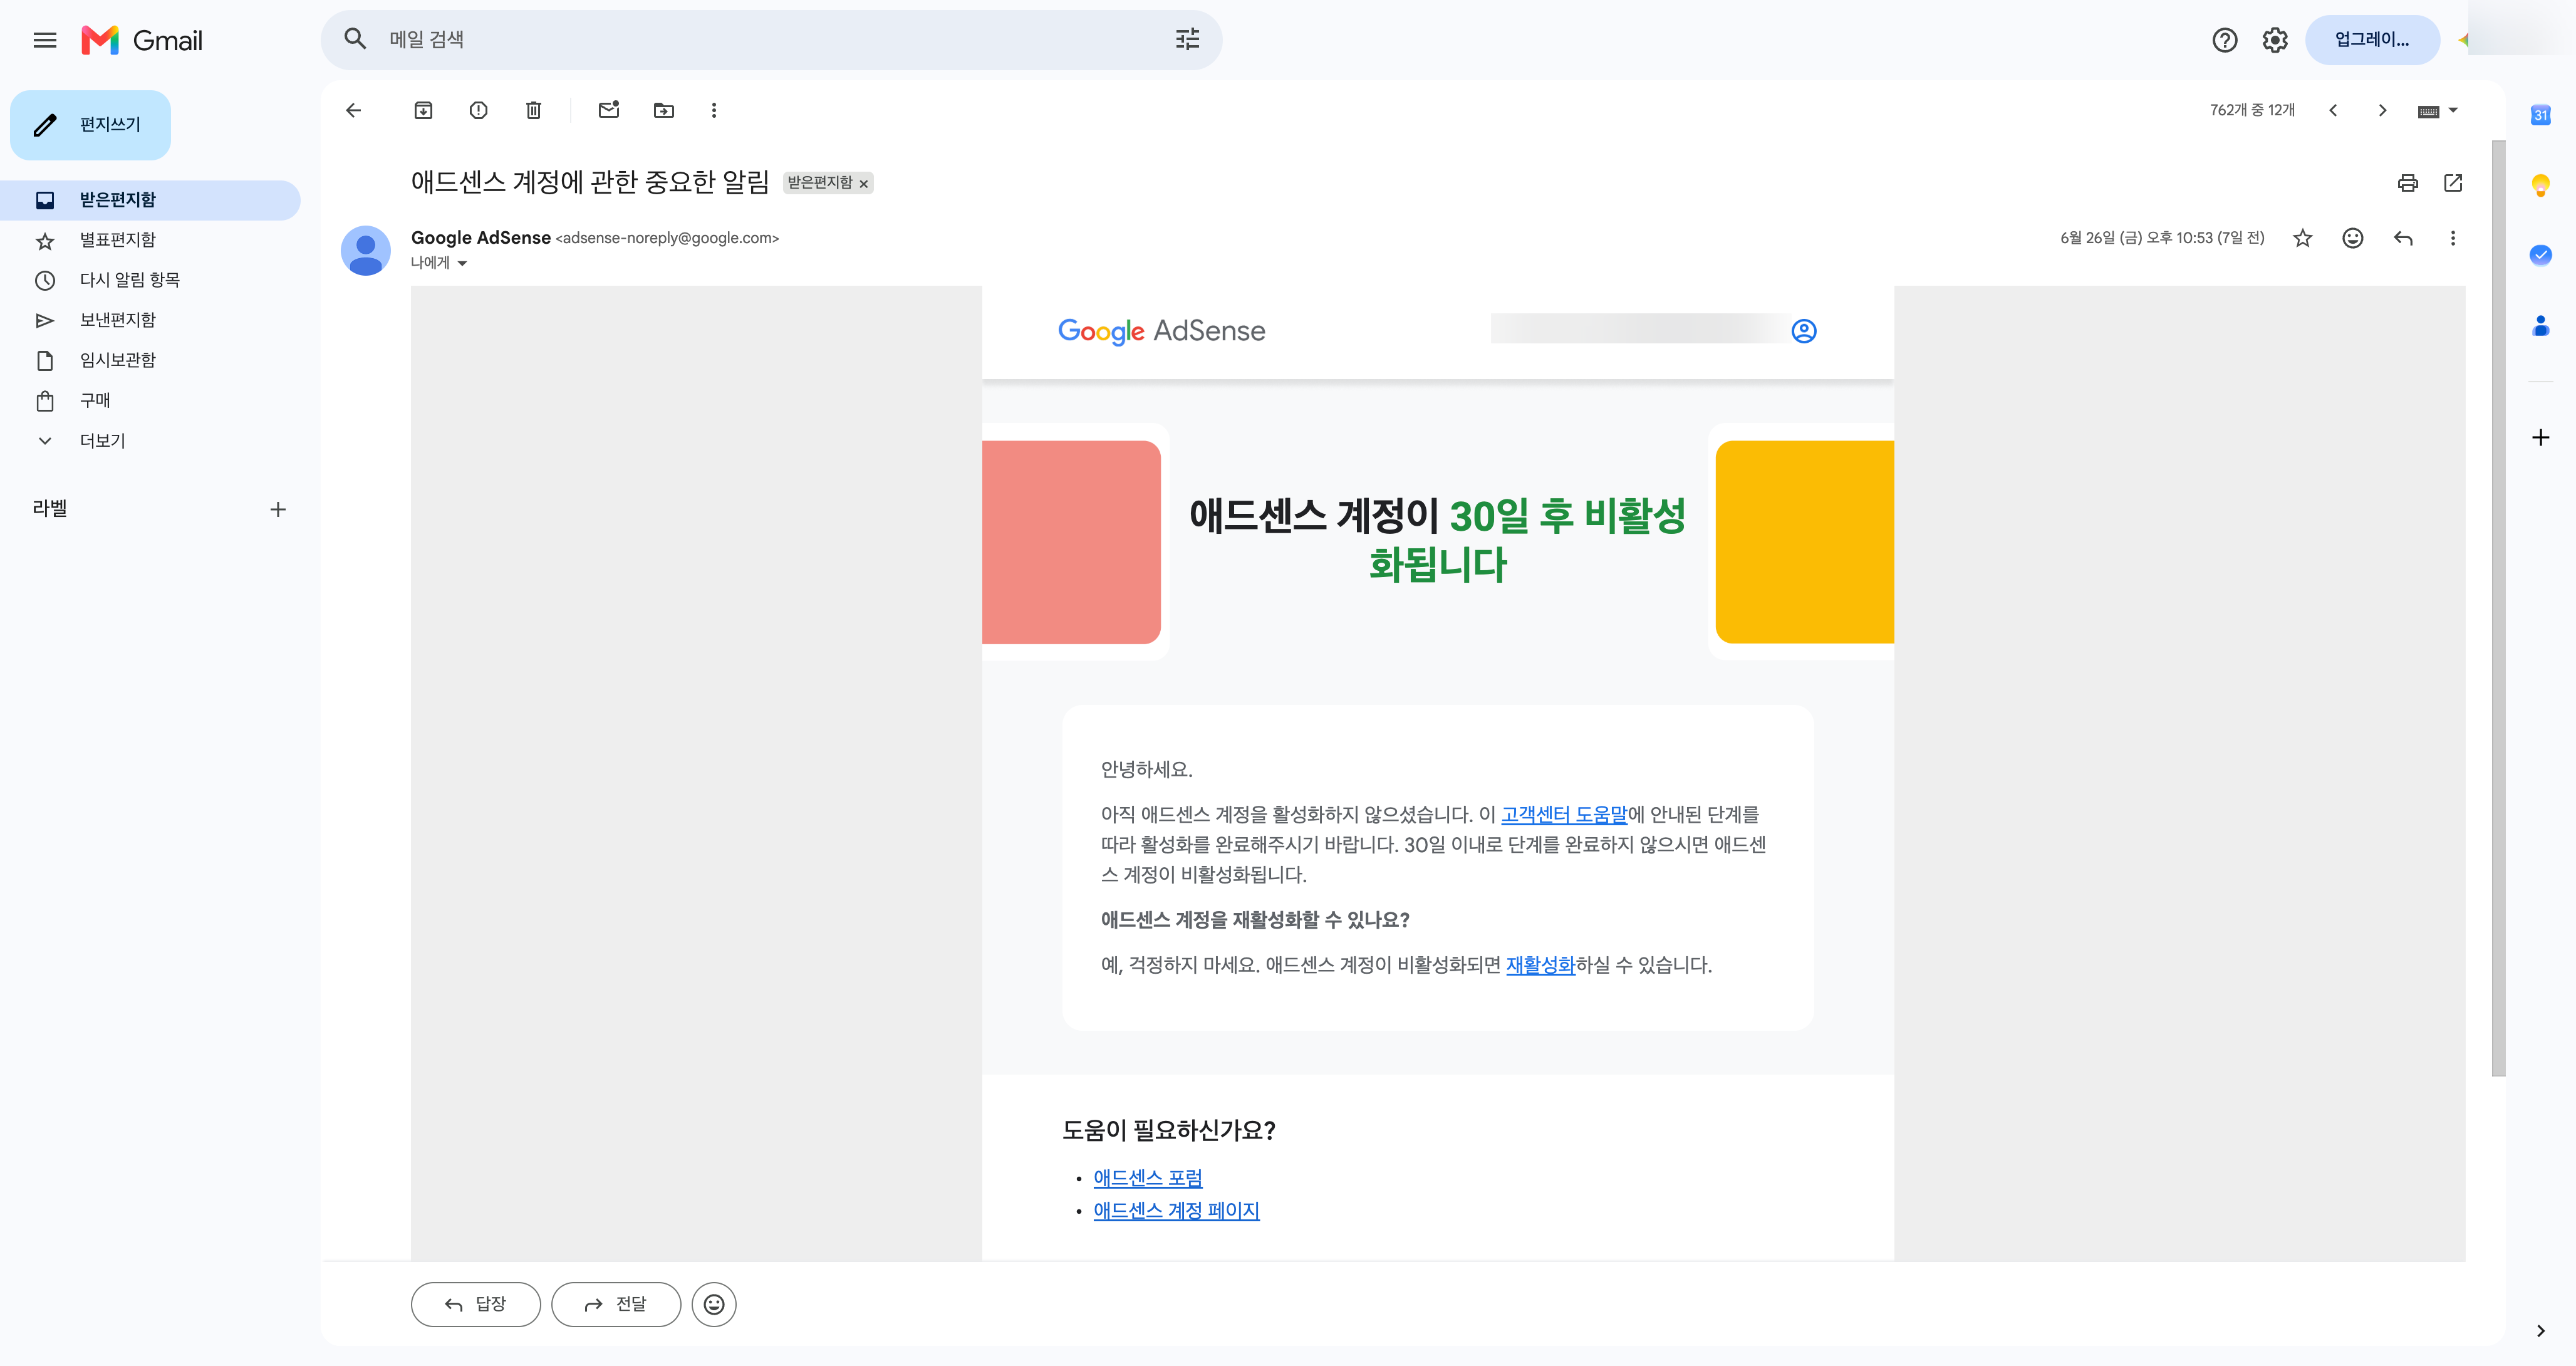
Task: Move email to a folder icon
Action: [x=664, y=110]
